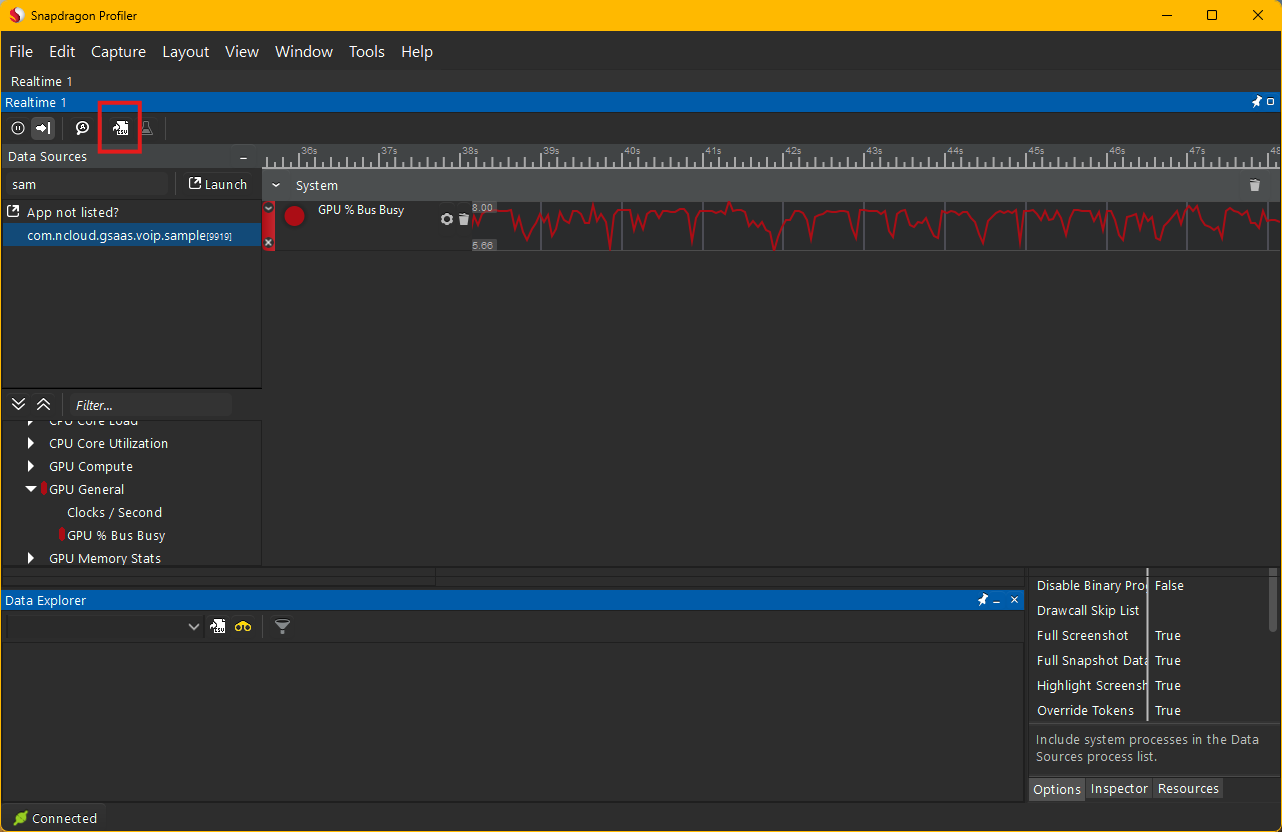Switch to the Options tab
The height and width of the screenshot is (832, 1282).
(1057, 789)
